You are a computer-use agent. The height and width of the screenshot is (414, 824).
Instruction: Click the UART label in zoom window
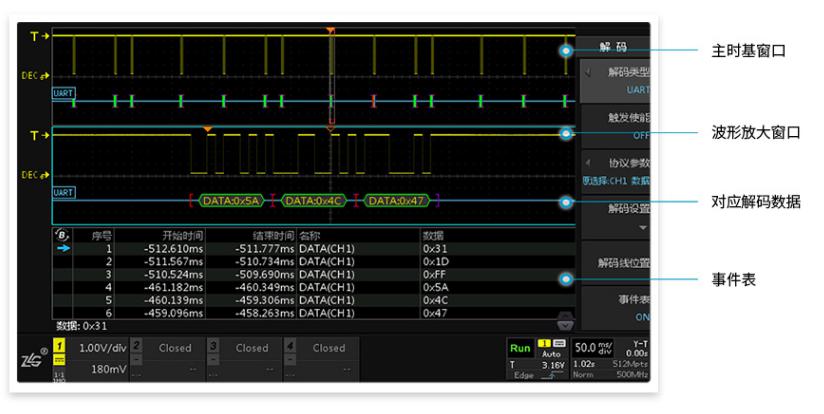pos(63,192)
